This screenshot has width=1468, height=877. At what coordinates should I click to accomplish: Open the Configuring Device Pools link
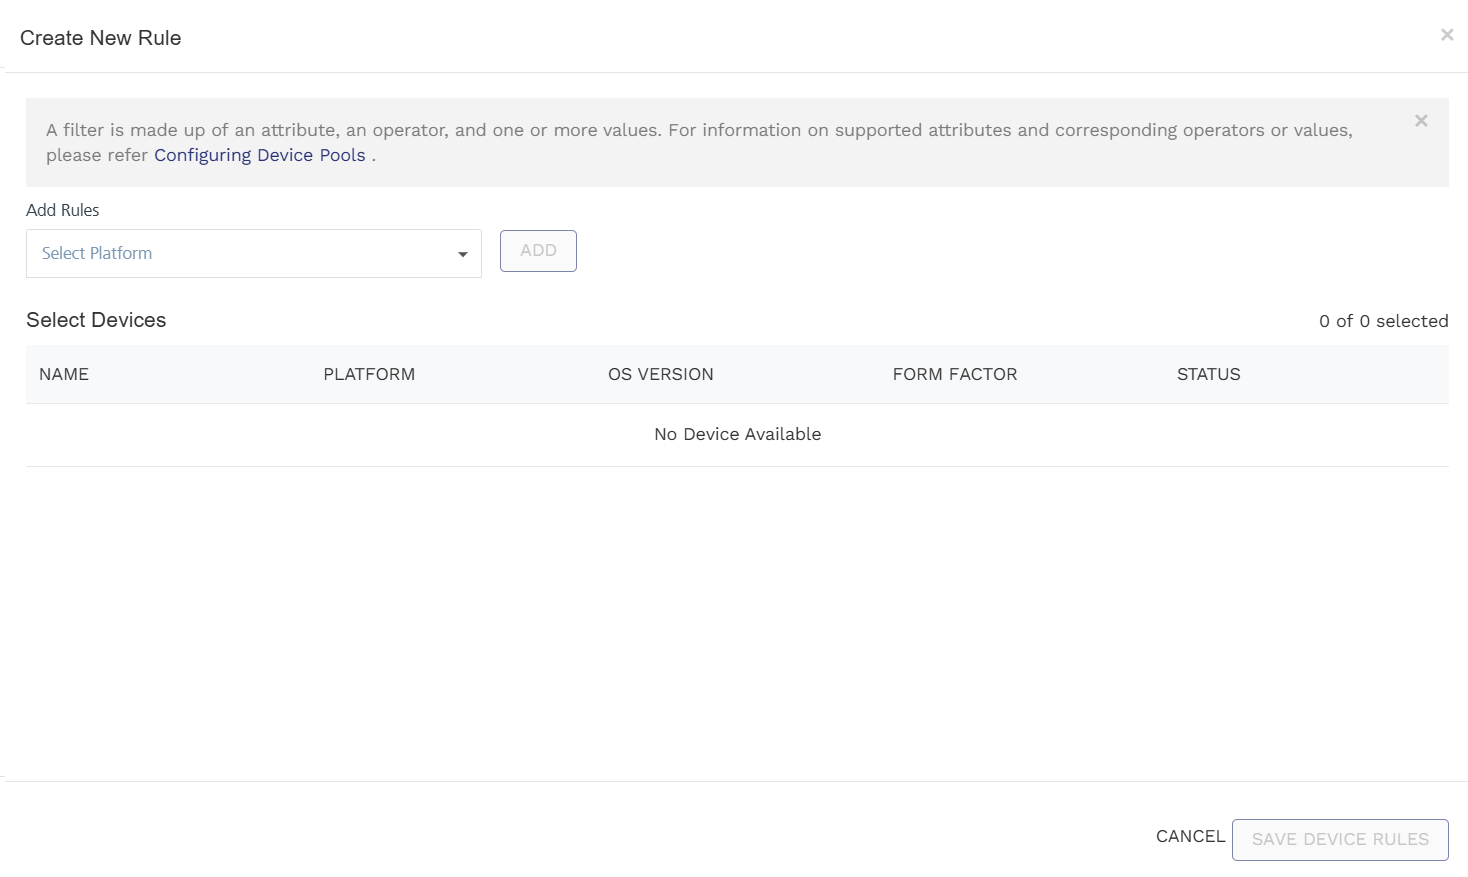click(x=259, y=155)
